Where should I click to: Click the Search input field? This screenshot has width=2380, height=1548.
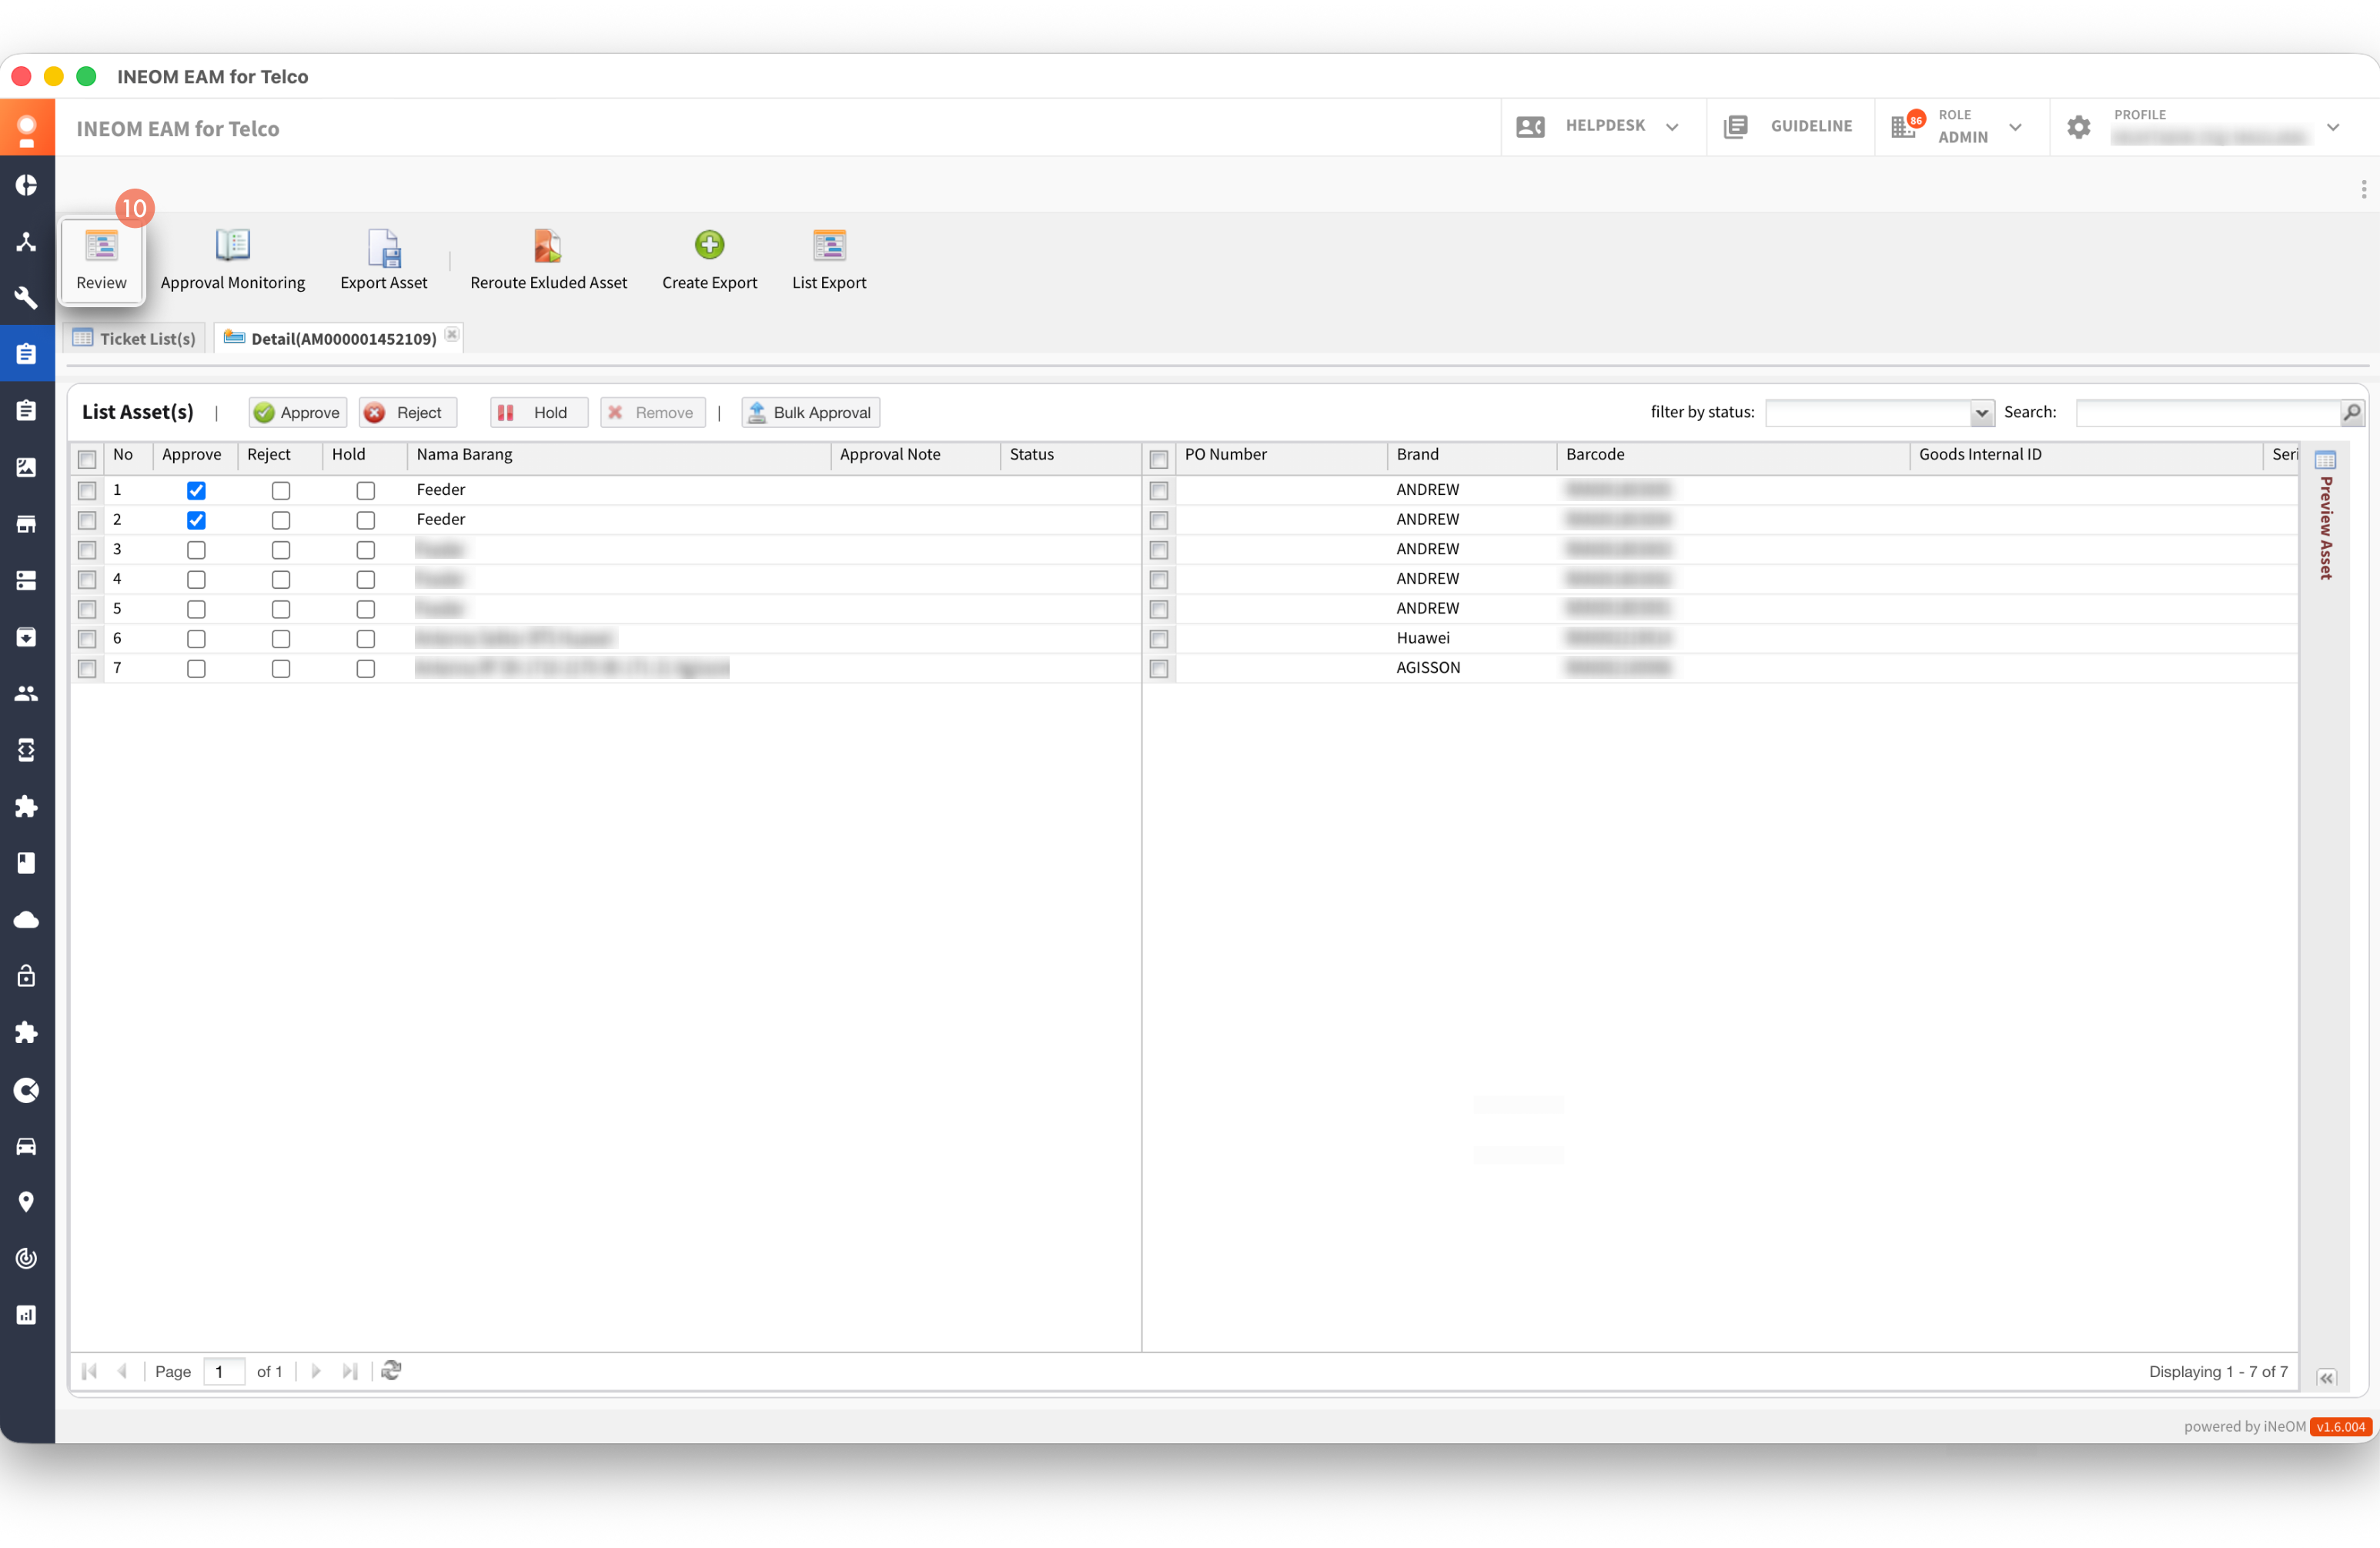point(2206,412)
